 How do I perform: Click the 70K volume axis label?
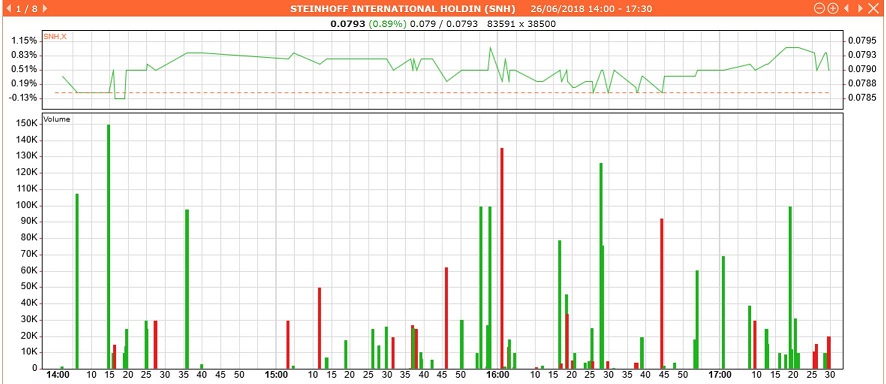[x=28, y=255]
